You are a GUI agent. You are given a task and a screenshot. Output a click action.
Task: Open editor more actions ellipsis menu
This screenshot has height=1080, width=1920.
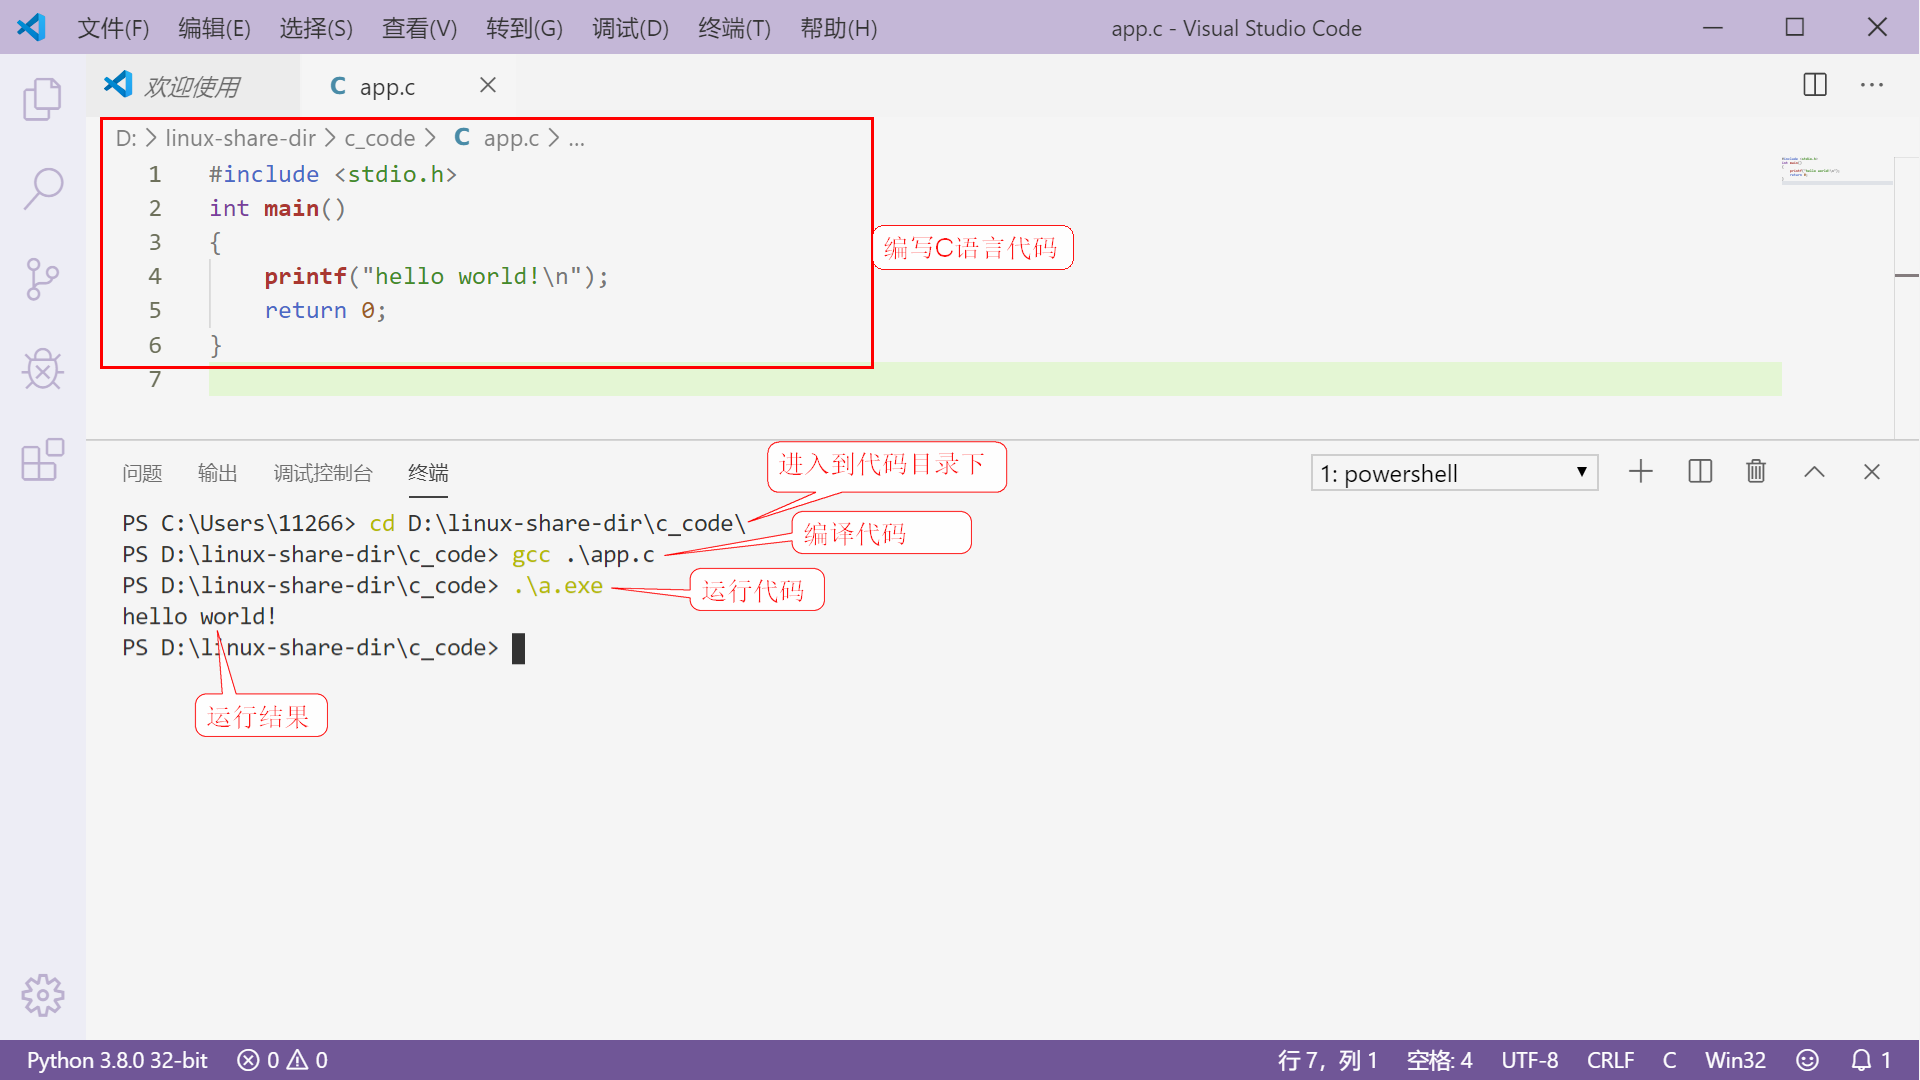click(x=1872, y=85)
